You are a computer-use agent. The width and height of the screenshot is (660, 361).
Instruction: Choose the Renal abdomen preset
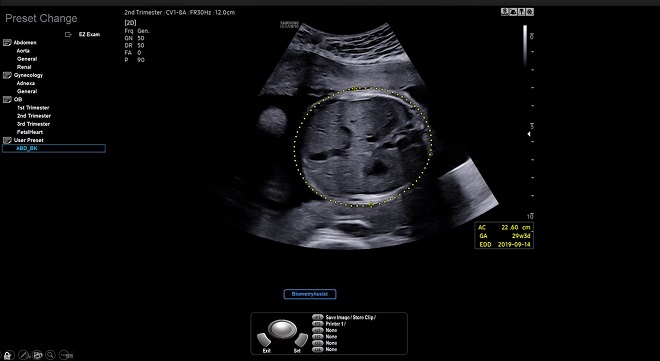coord(24,67)
